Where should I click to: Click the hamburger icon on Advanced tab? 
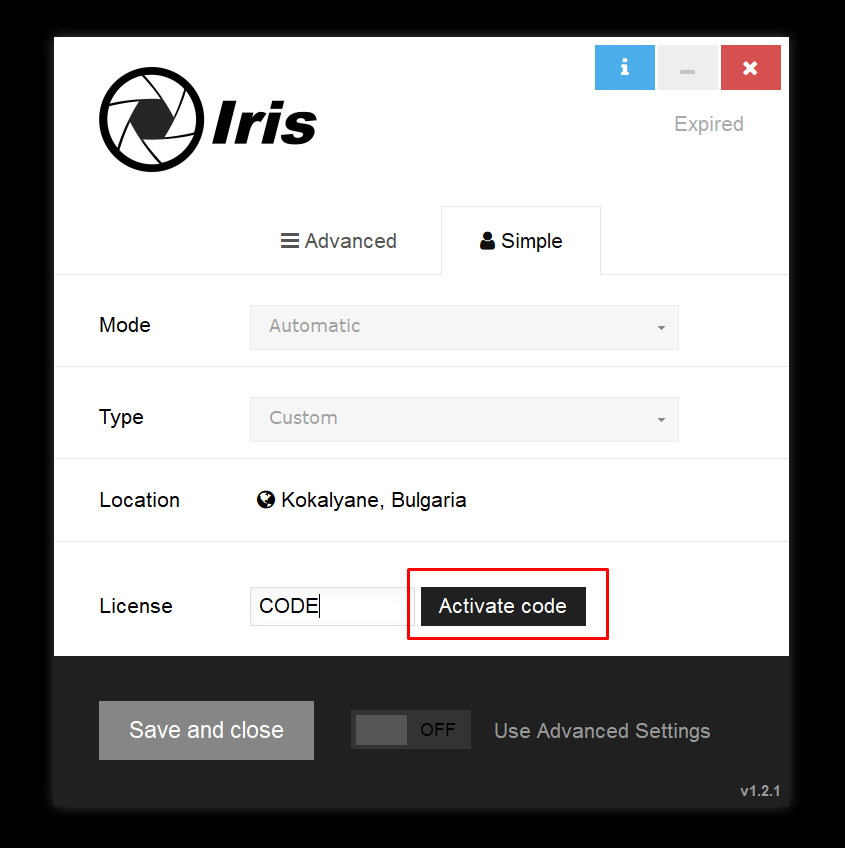[x=290, y=241]
